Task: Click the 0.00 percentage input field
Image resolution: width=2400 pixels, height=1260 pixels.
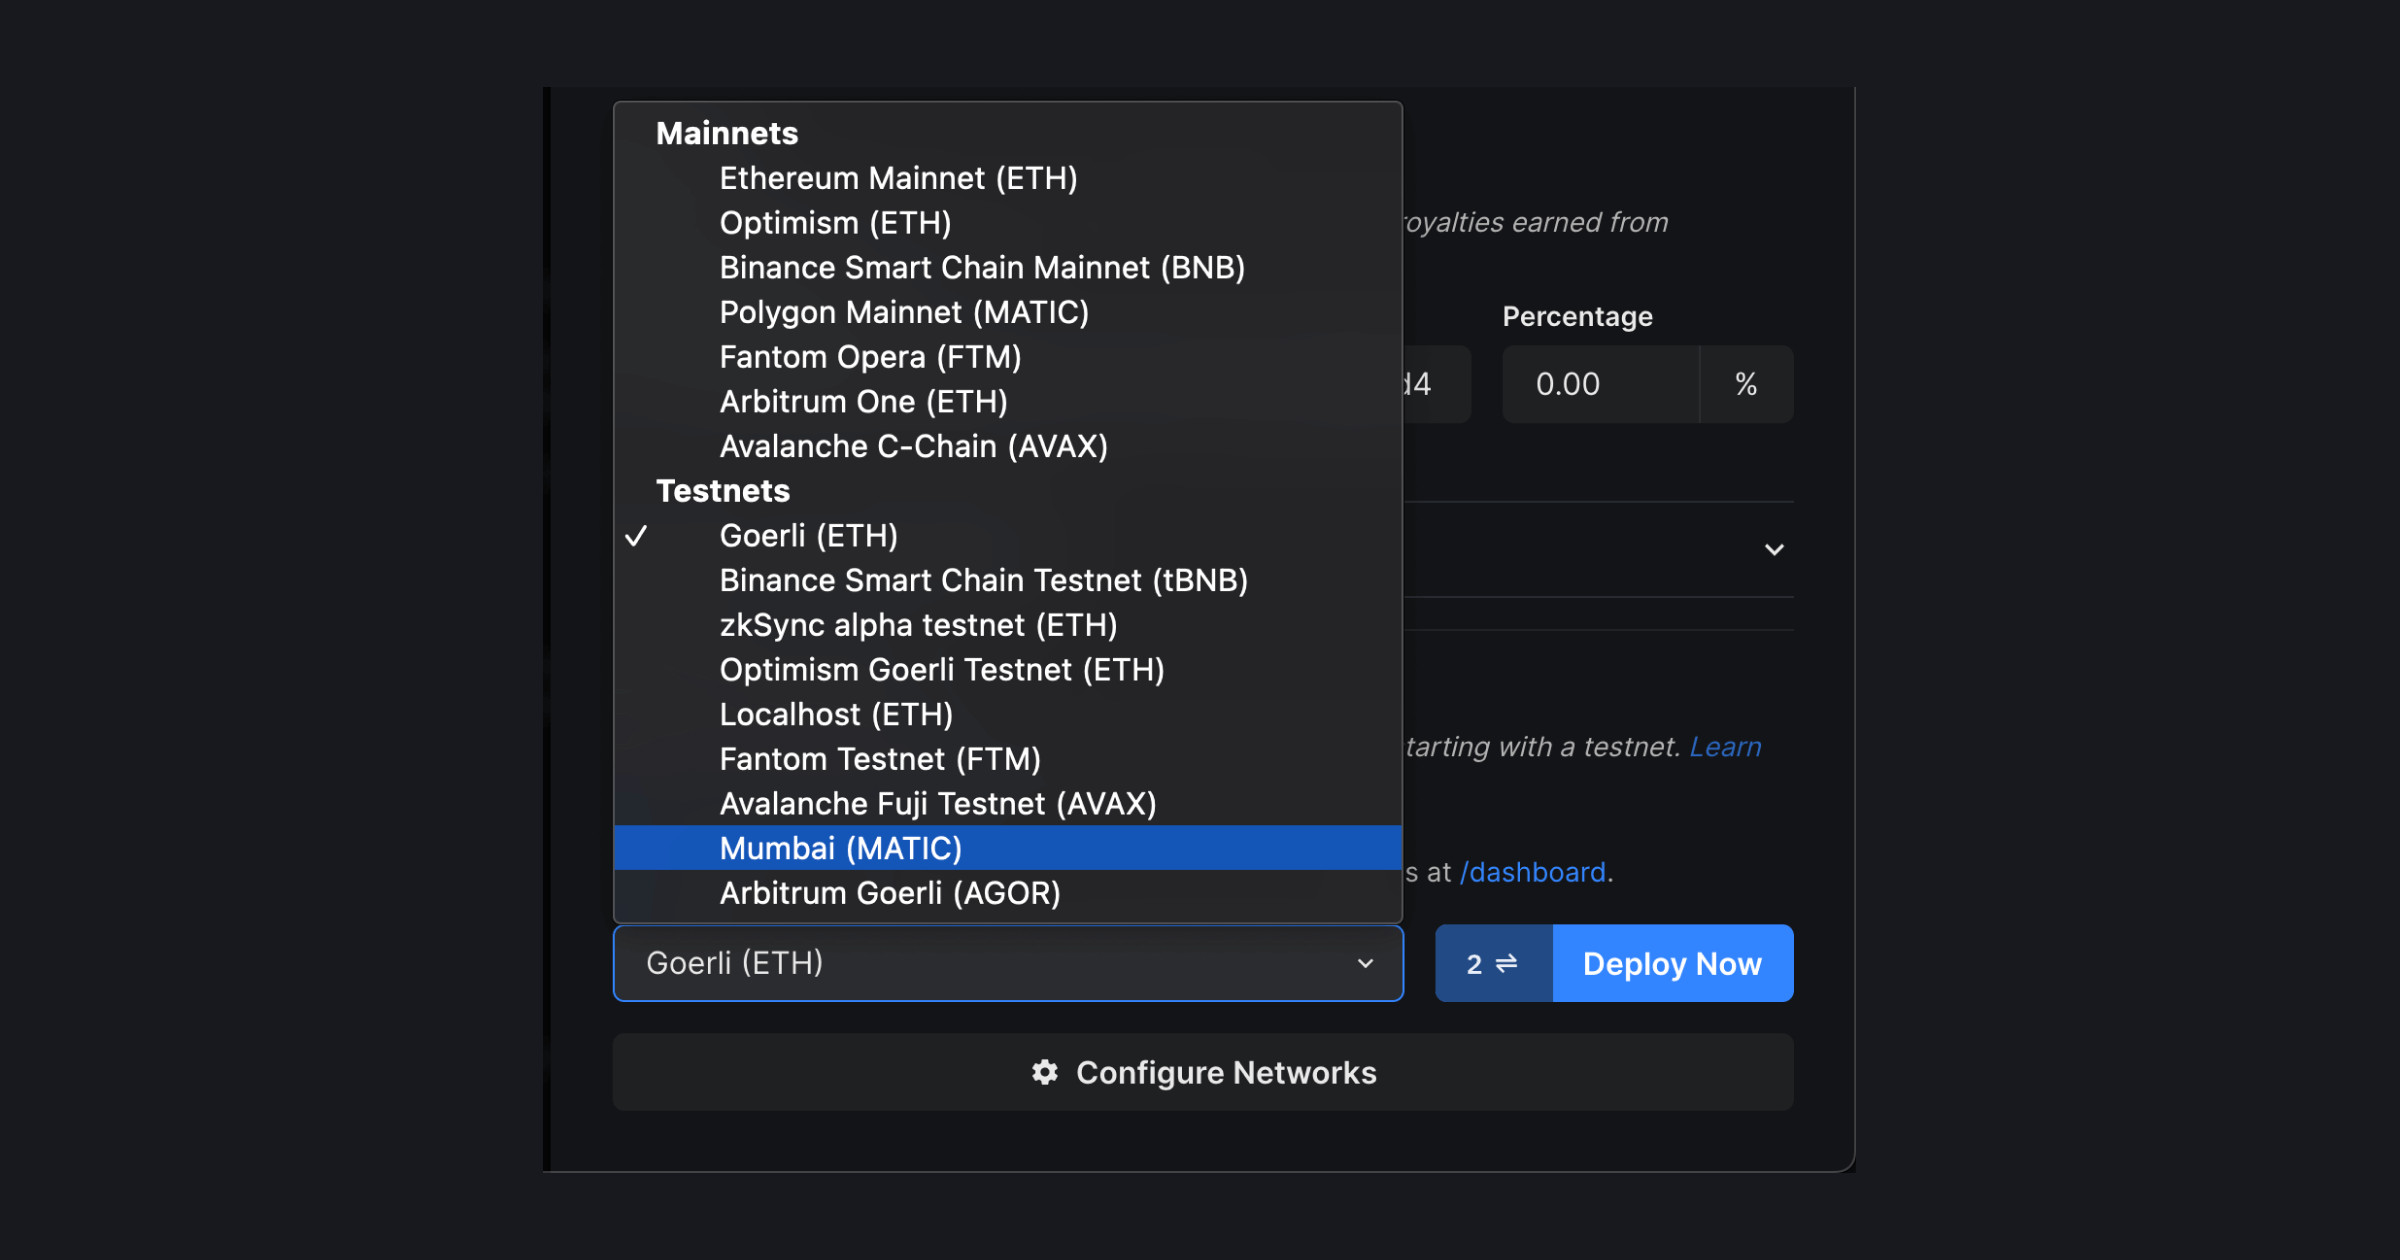Action: pos(1600,384)
